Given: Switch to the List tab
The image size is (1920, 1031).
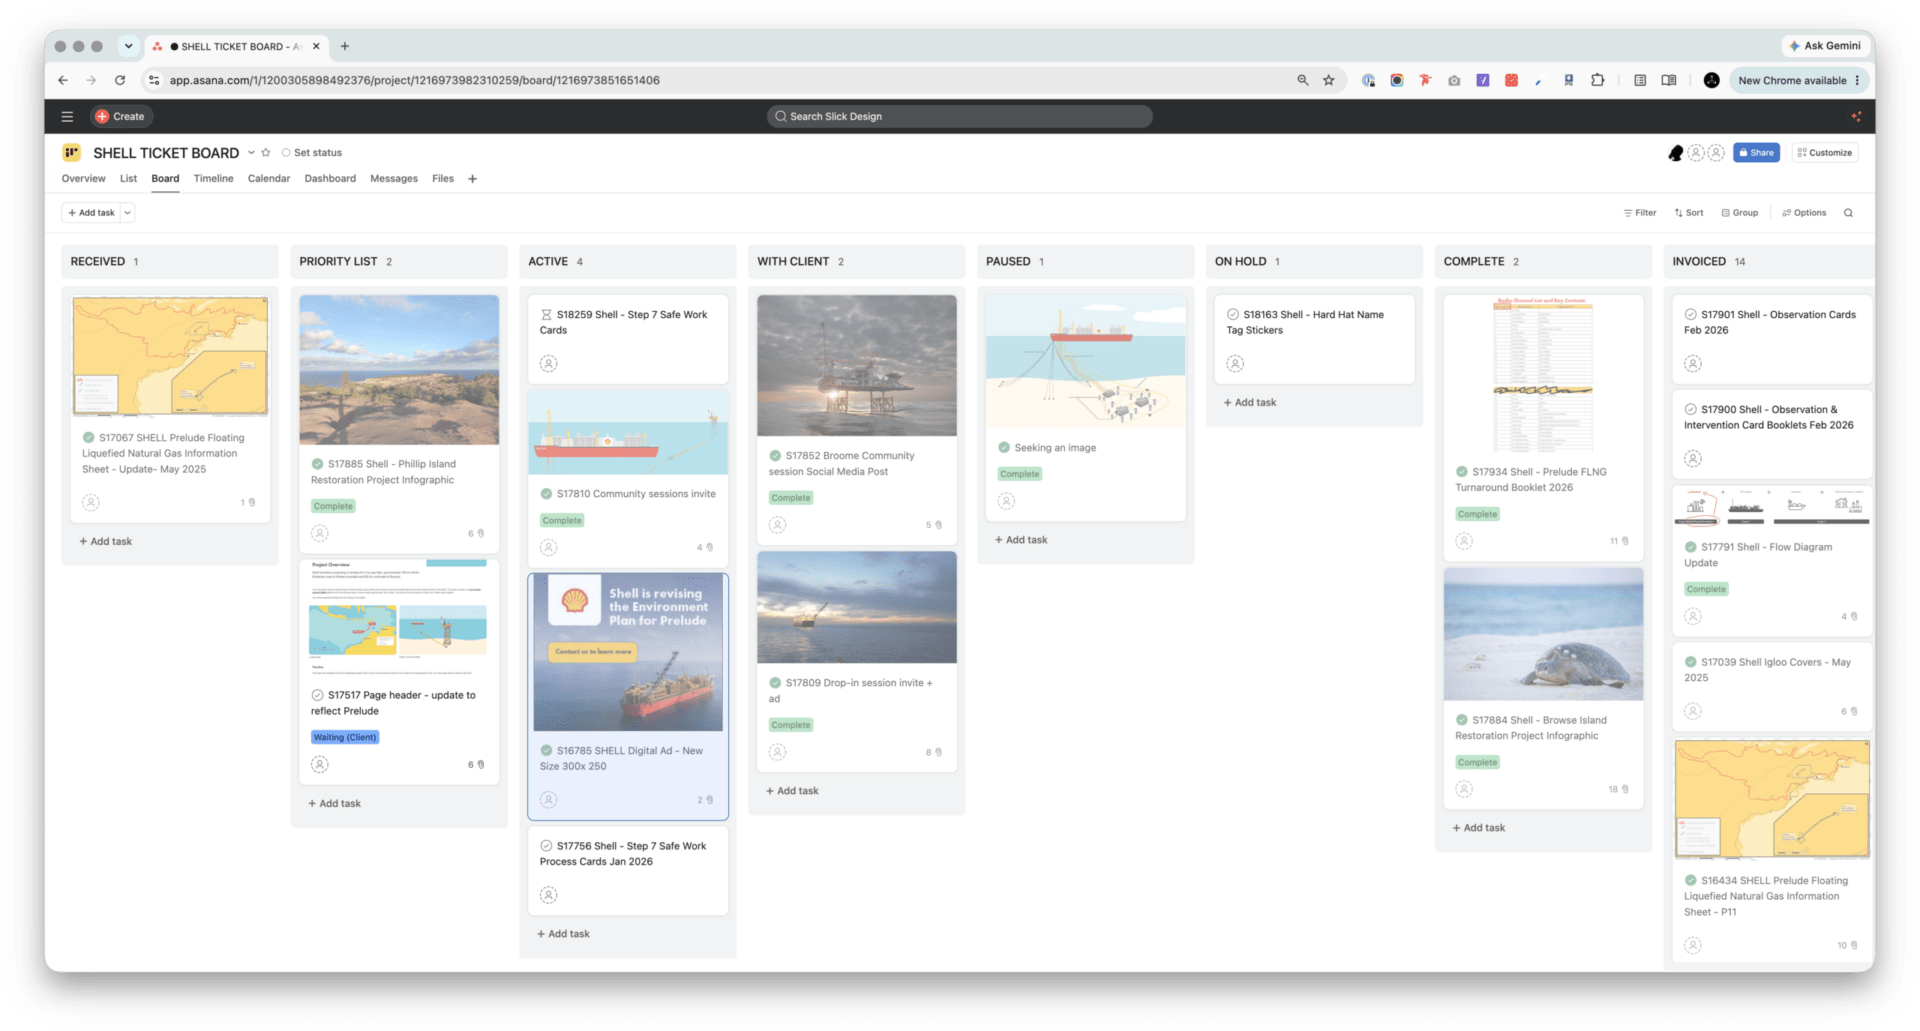Looking at the screenshot, I should coord(128,179).
